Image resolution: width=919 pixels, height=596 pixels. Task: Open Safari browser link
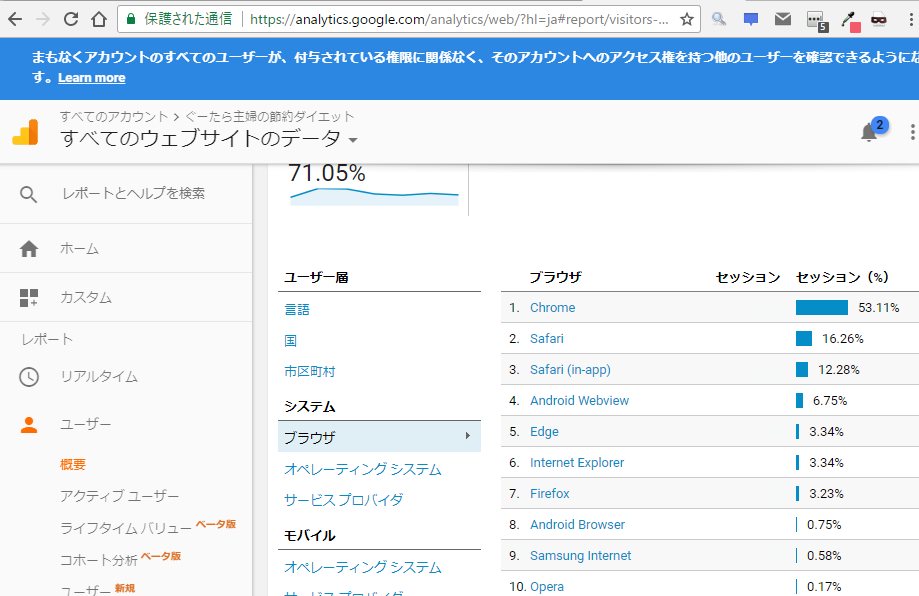point(546,338)
